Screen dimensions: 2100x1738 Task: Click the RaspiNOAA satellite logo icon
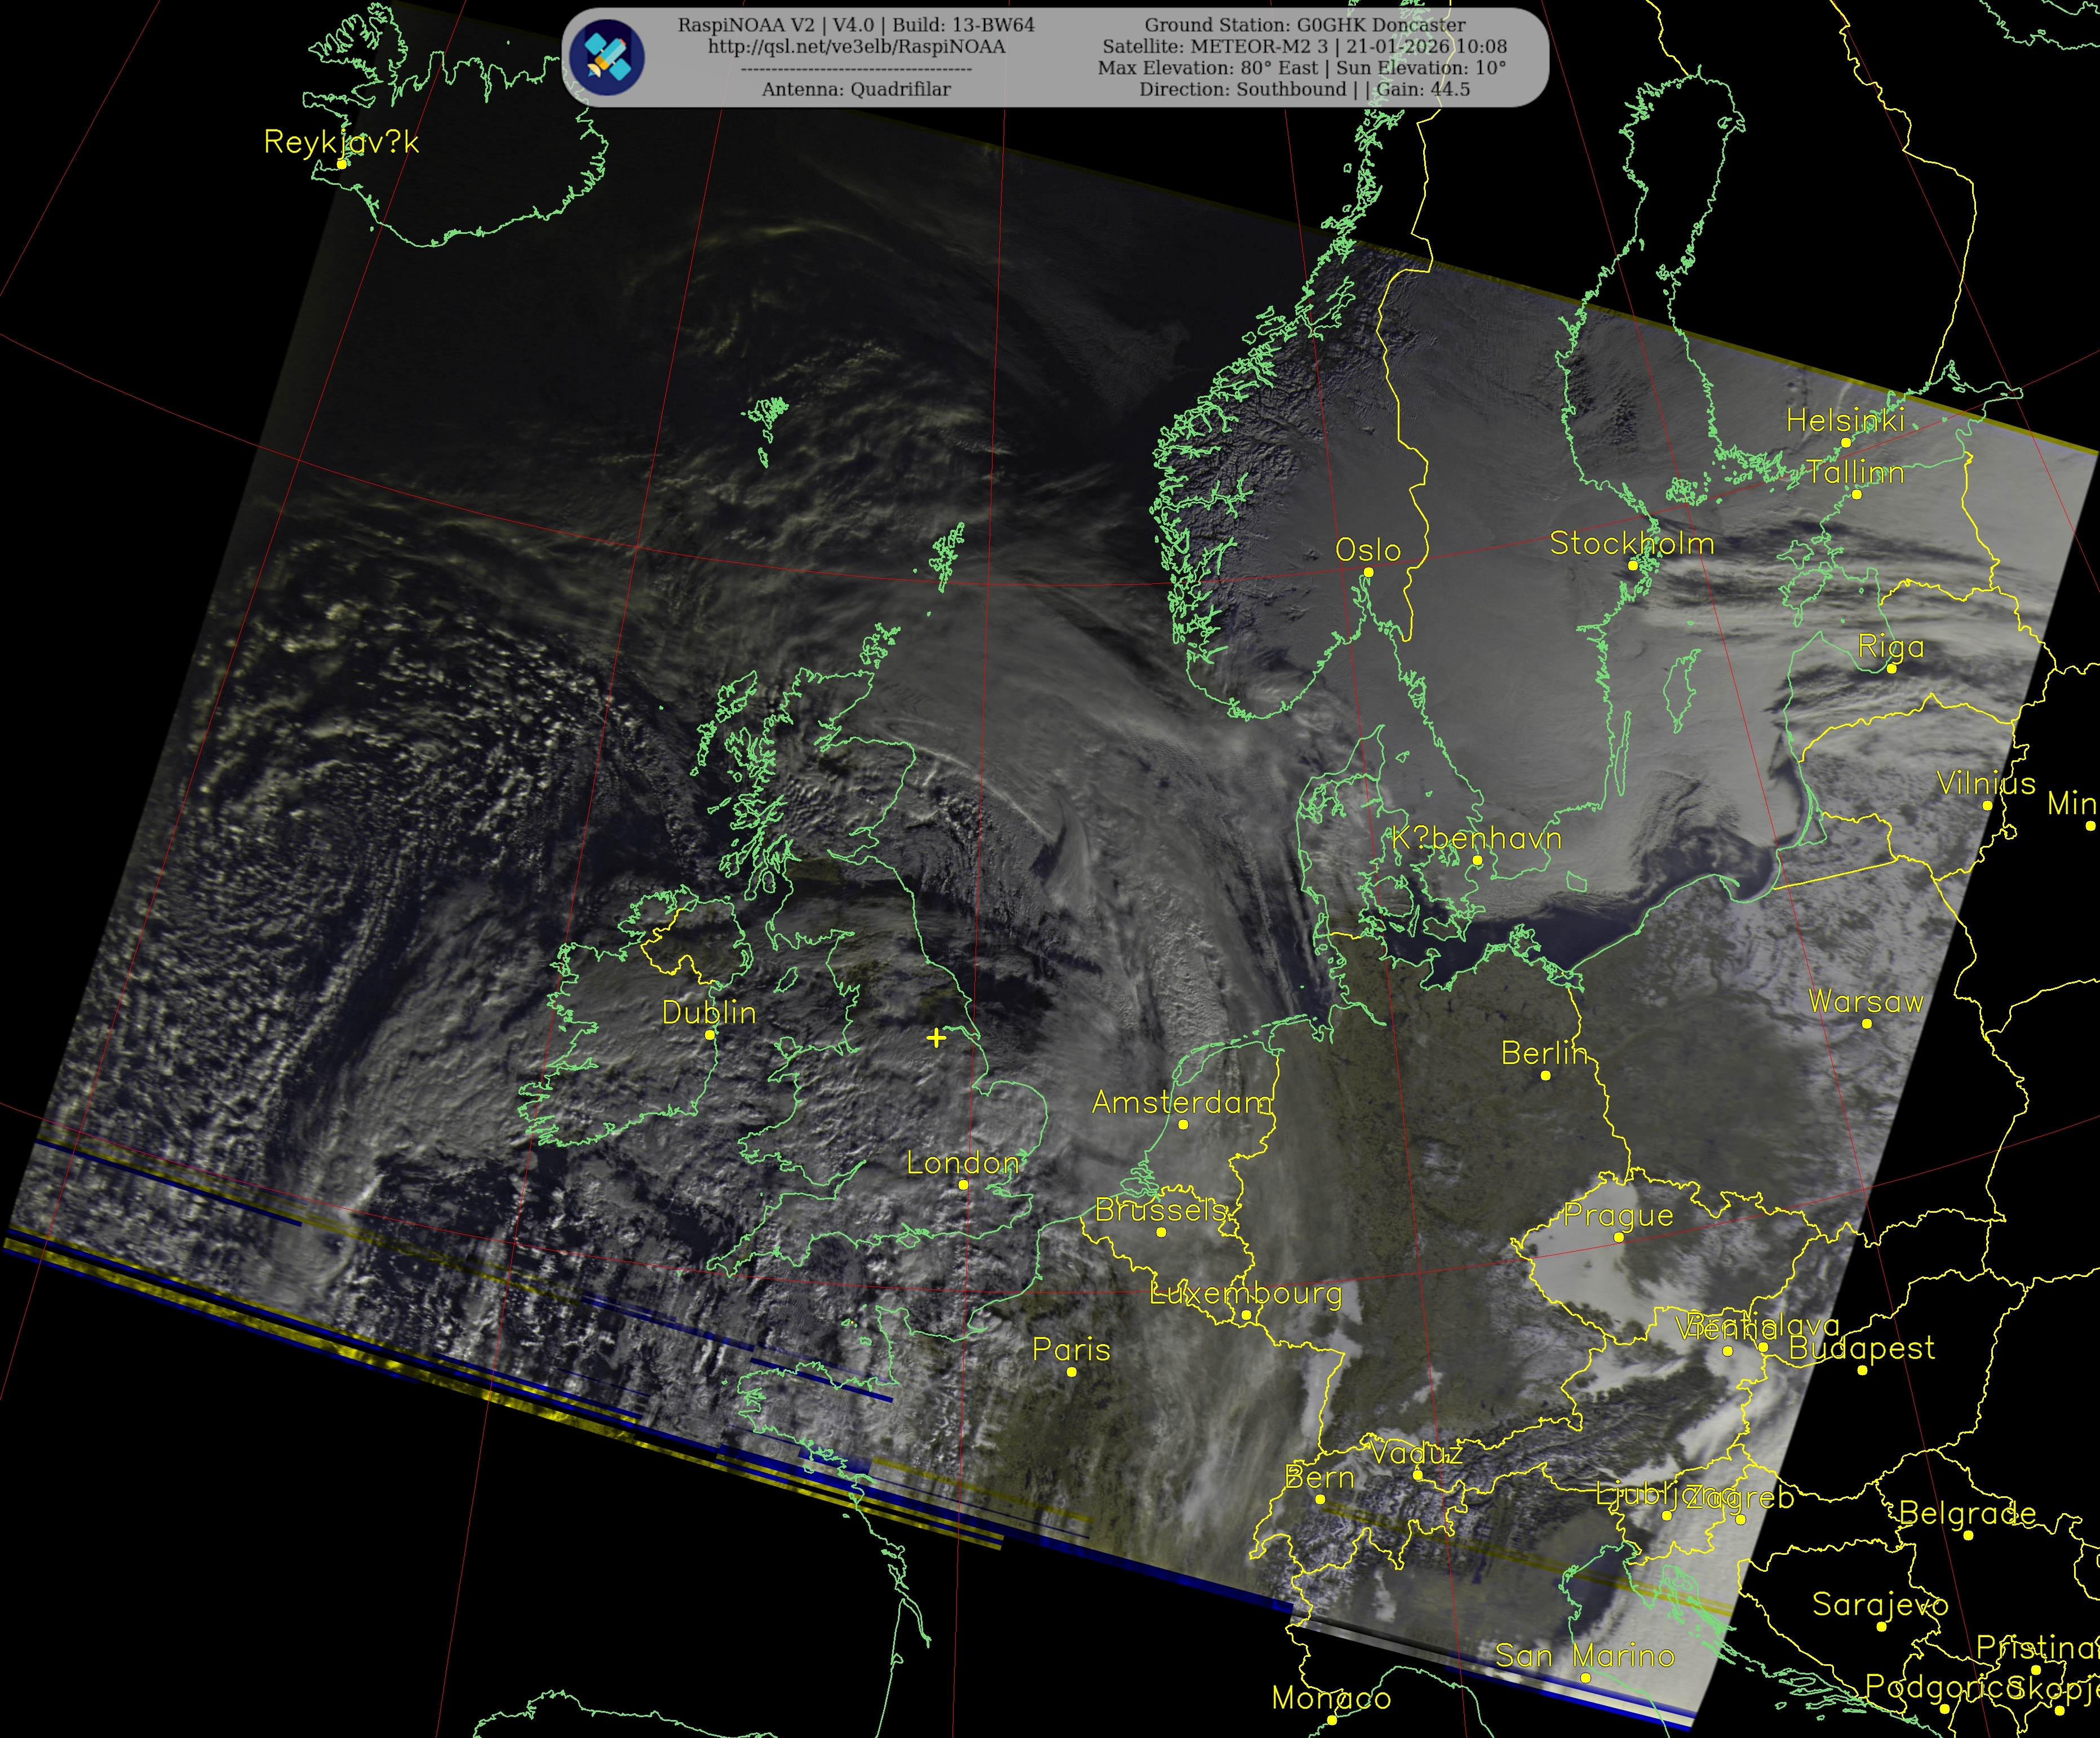607,58
